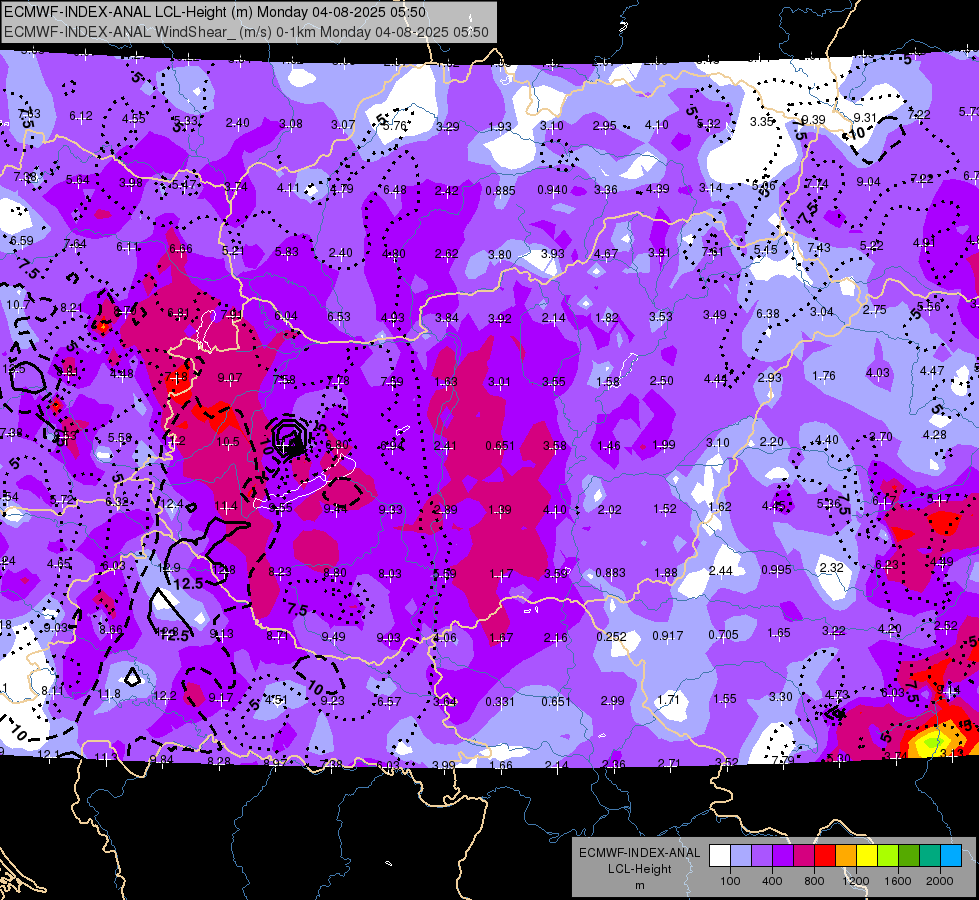Click the '8.80' grid value

(x=335, y=573)
